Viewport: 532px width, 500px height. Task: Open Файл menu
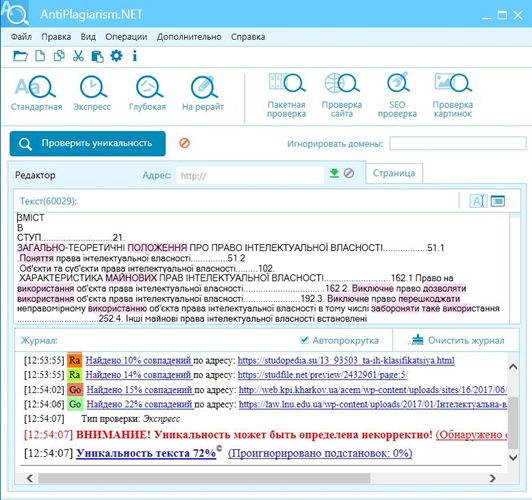(x=21, y=37)
